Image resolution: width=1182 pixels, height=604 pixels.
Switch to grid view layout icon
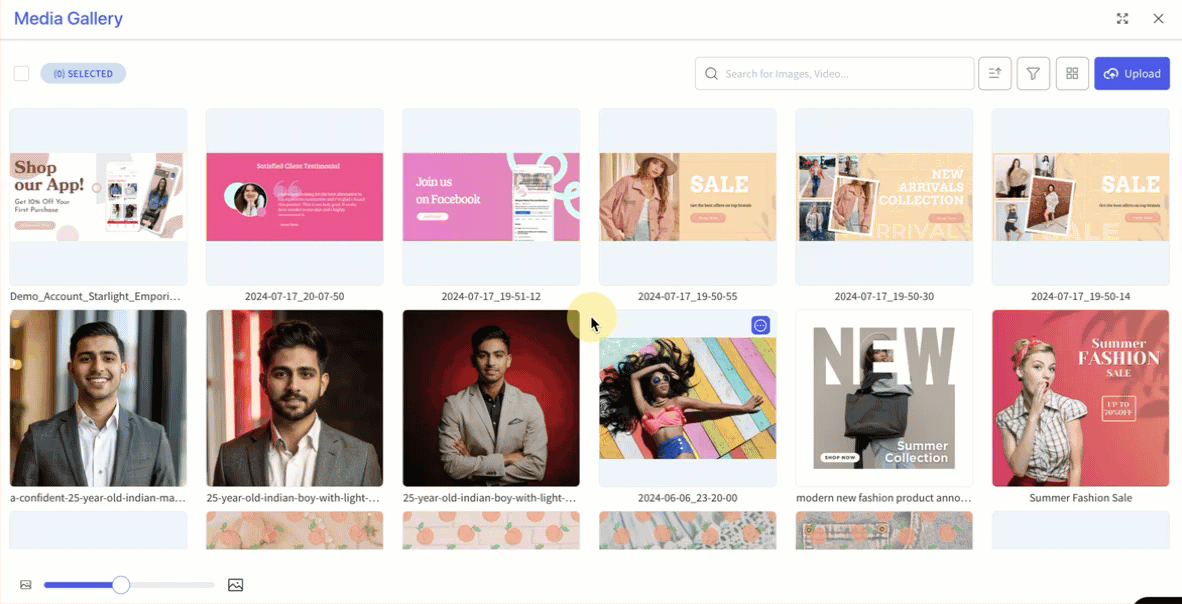point(1072,73)
